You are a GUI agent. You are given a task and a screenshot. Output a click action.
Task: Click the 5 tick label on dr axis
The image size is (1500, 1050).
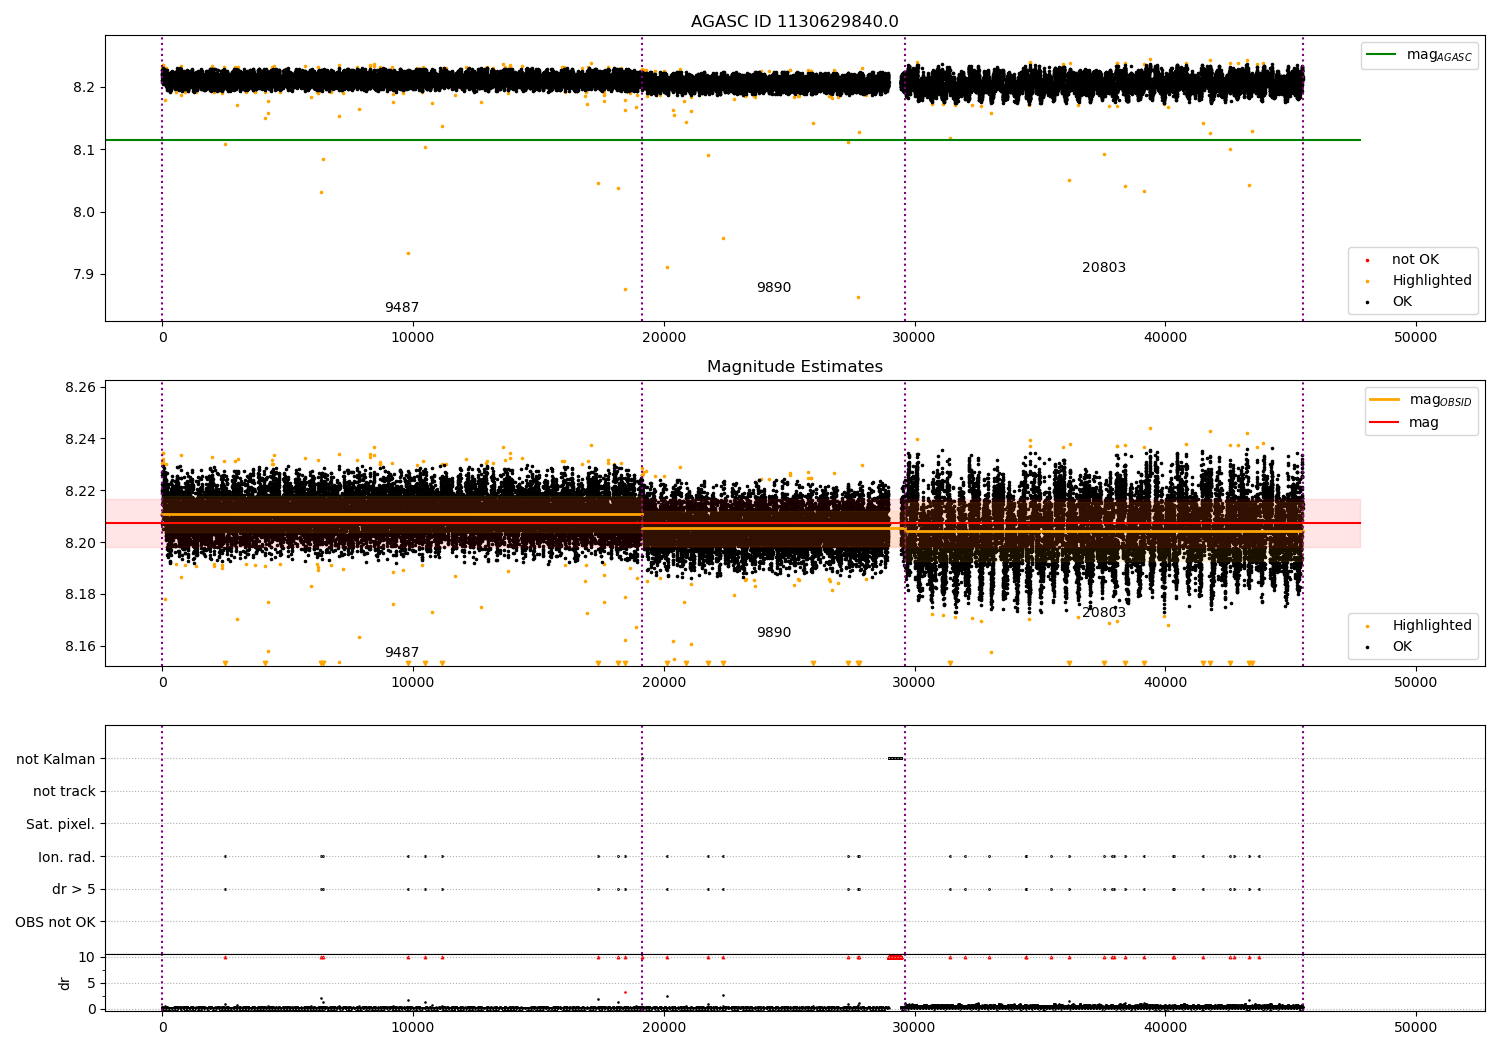coord(91,984)
